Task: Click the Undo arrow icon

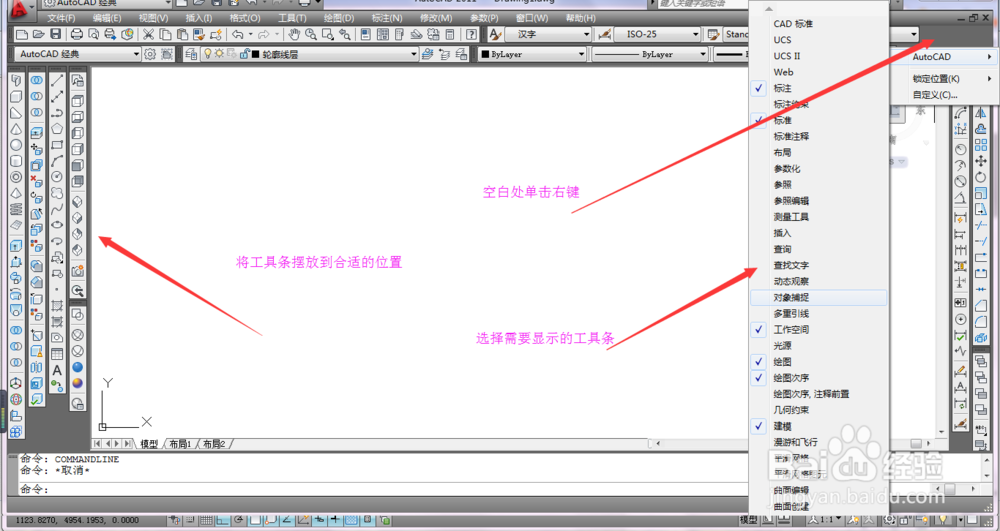Action: click(x=238, y=34)
